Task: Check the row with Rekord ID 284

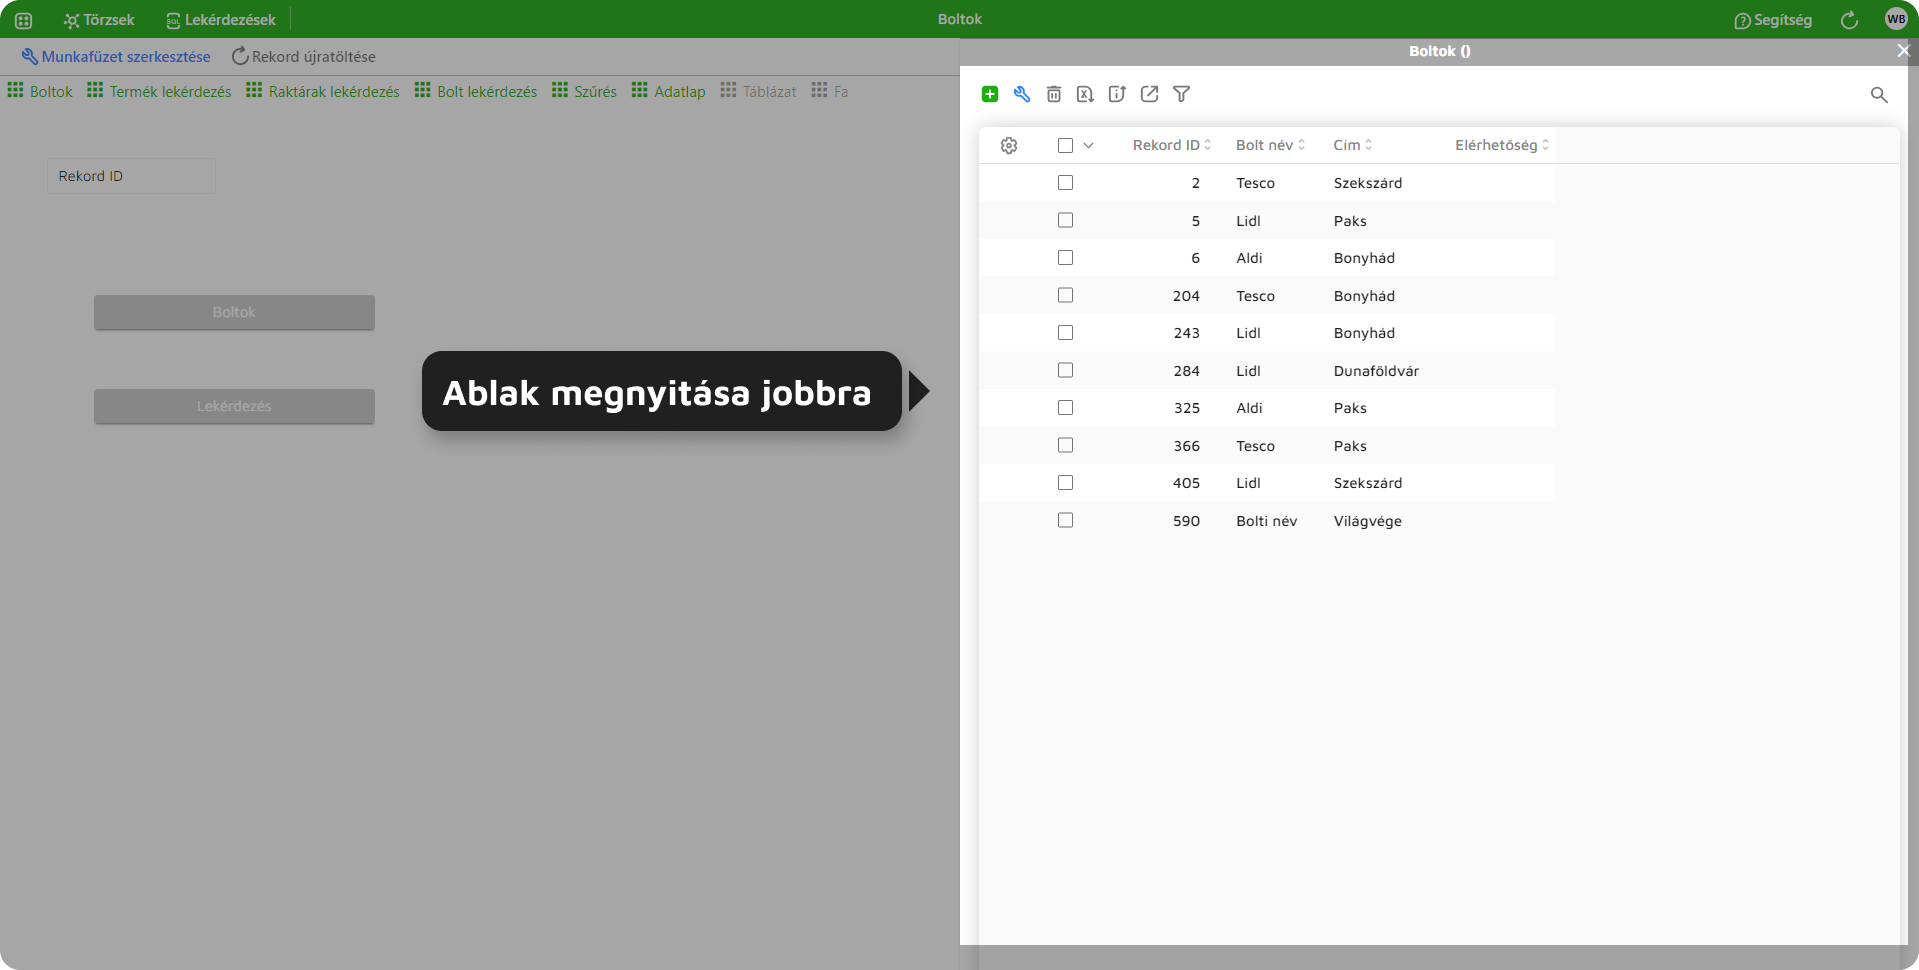Action: [1065, 370]
